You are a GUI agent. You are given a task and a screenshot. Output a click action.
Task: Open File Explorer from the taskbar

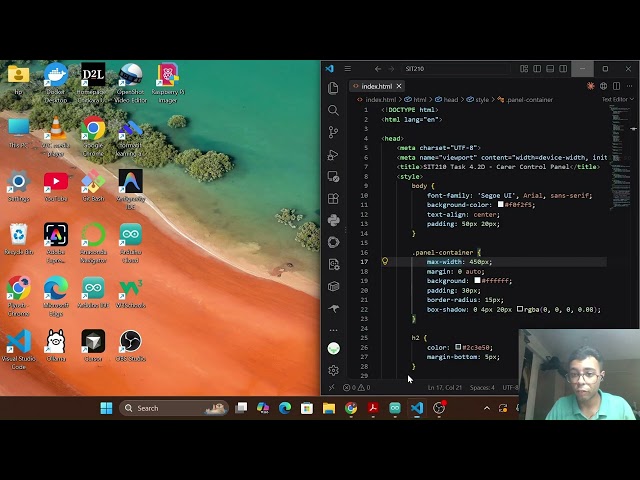(329, 408)
